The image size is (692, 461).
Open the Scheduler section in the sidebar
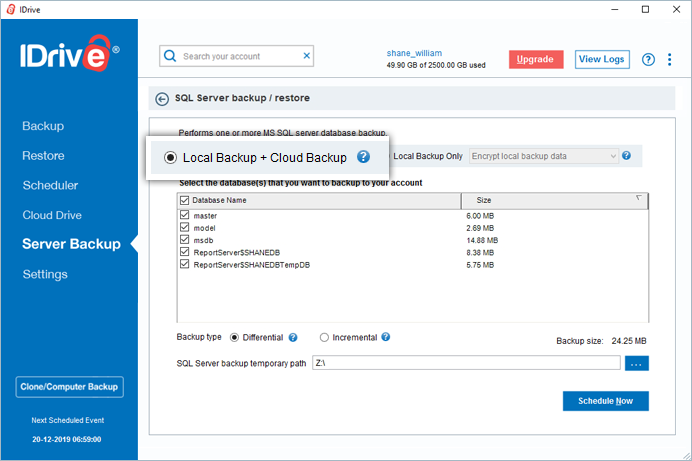coord(50,185)
